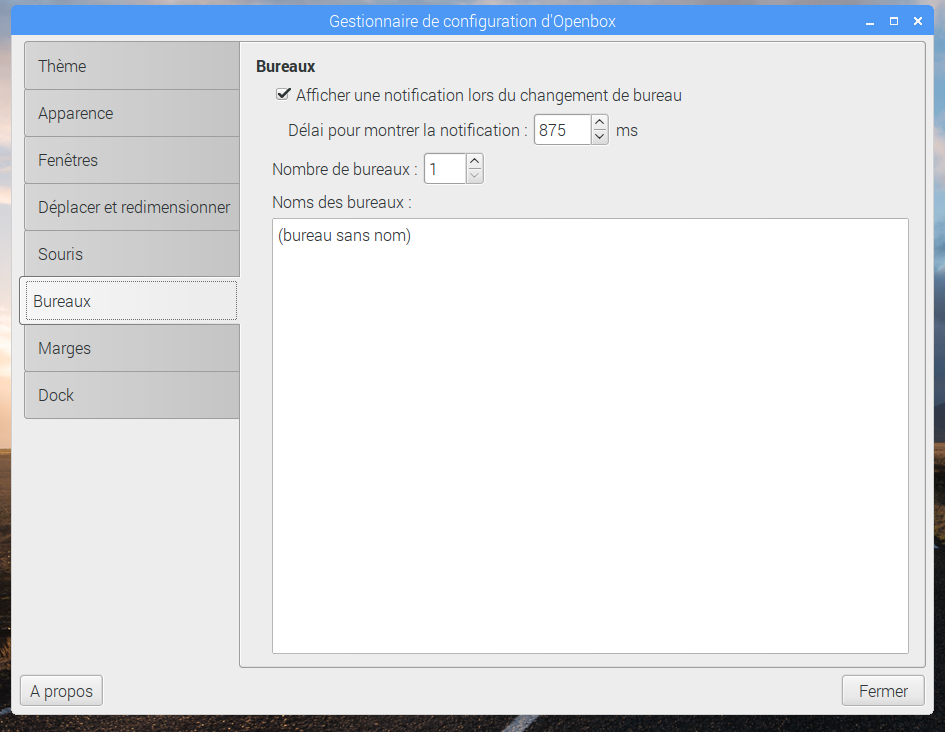Decrease notification delay with down arrow
Image resolution: width=945 pixels, height=732 pixels.
click(x=600, y=137)
